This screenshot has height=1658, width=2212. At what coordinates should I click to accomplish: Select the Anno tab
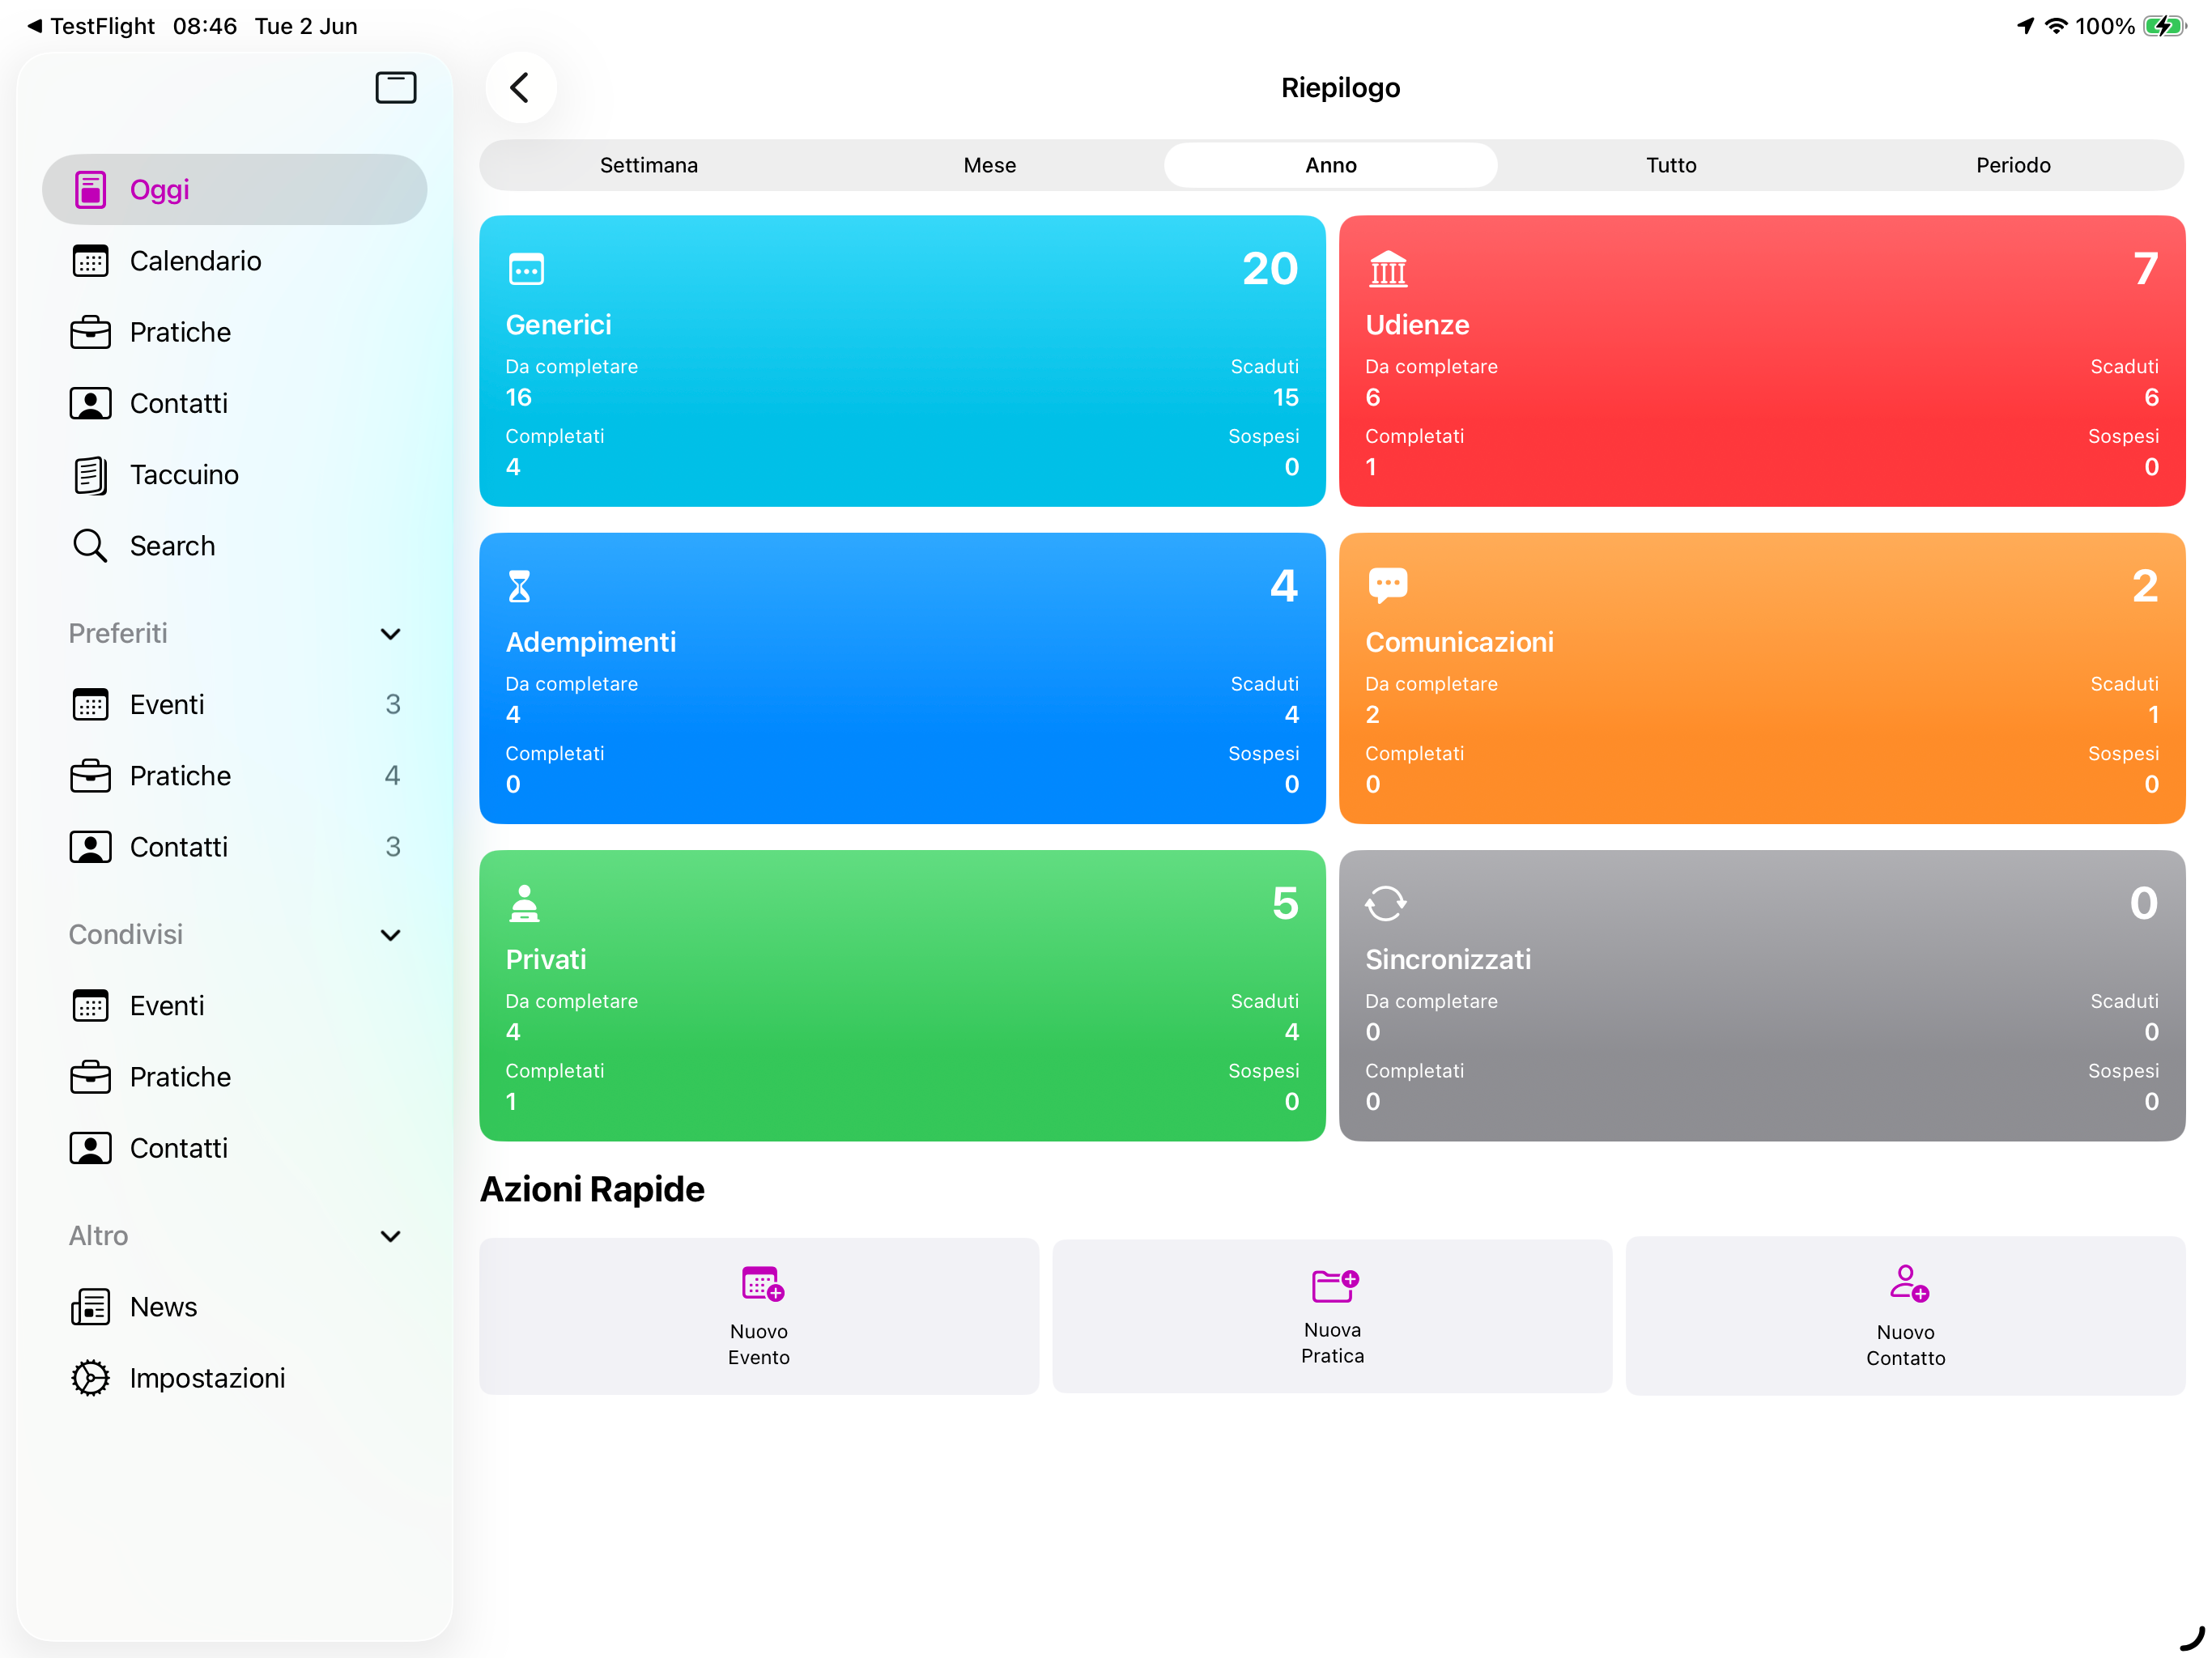[1331, 165]
